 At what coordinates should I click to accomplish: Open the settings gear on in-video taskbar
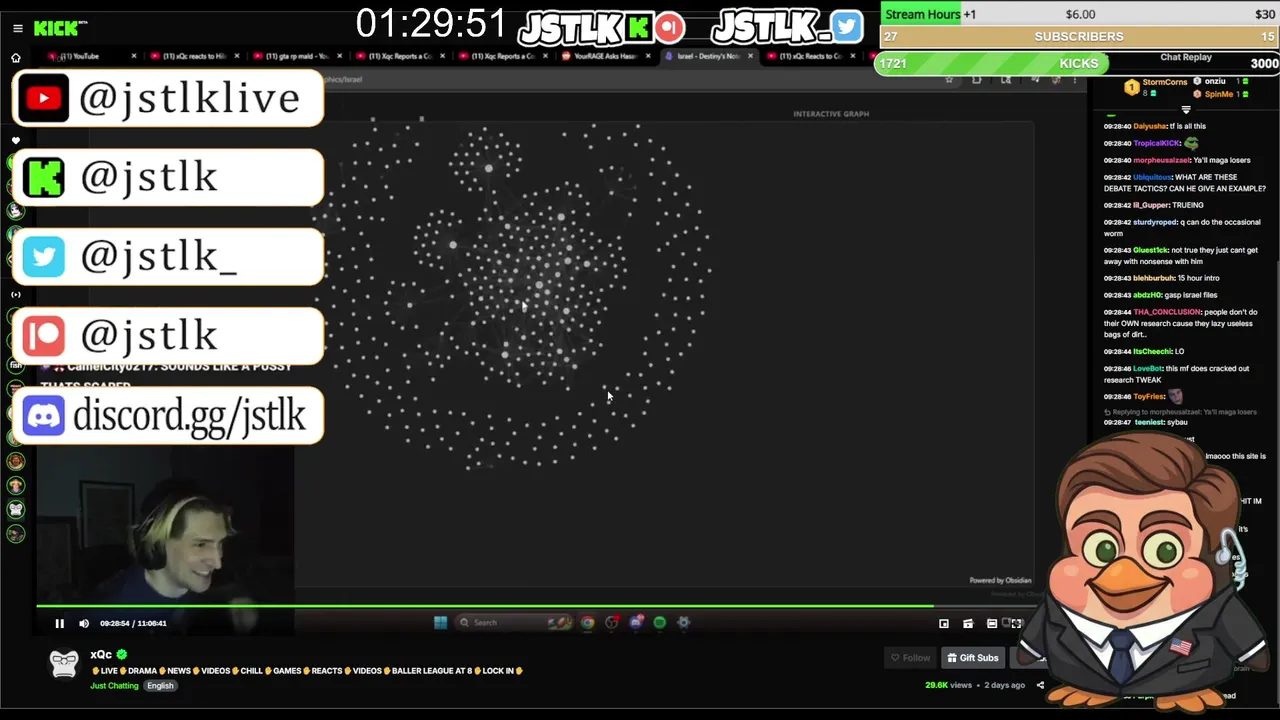click(x=683, y=622)
